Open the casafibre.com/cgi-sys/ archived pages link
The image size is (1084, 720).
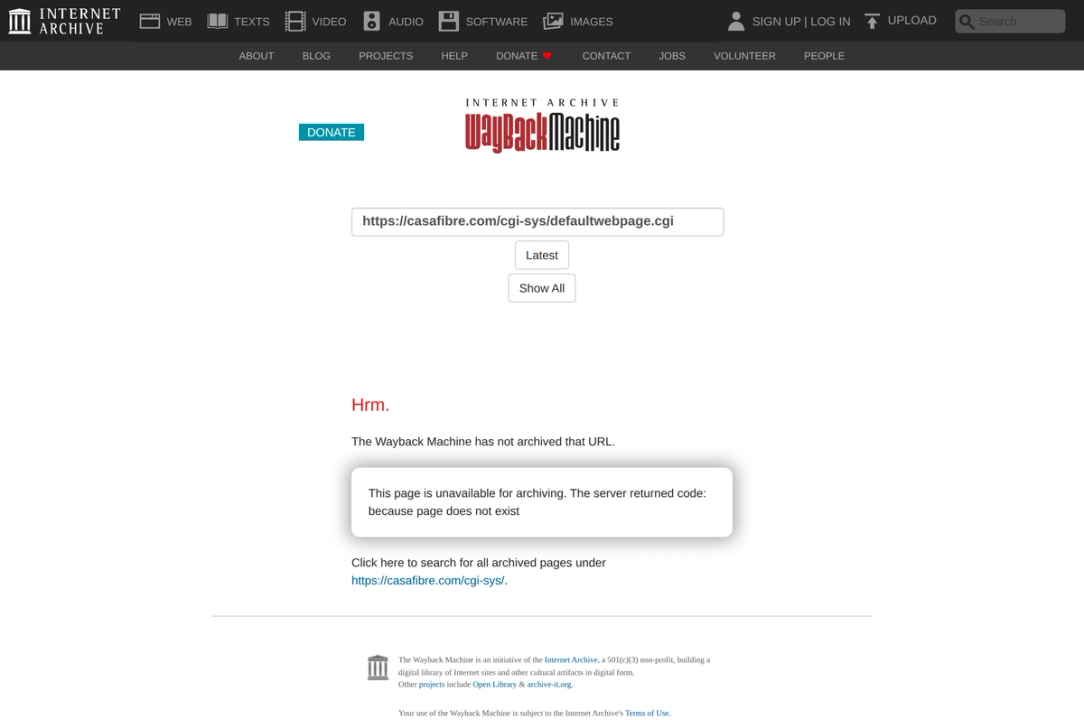pyautogui.click(x=427, y=580)
